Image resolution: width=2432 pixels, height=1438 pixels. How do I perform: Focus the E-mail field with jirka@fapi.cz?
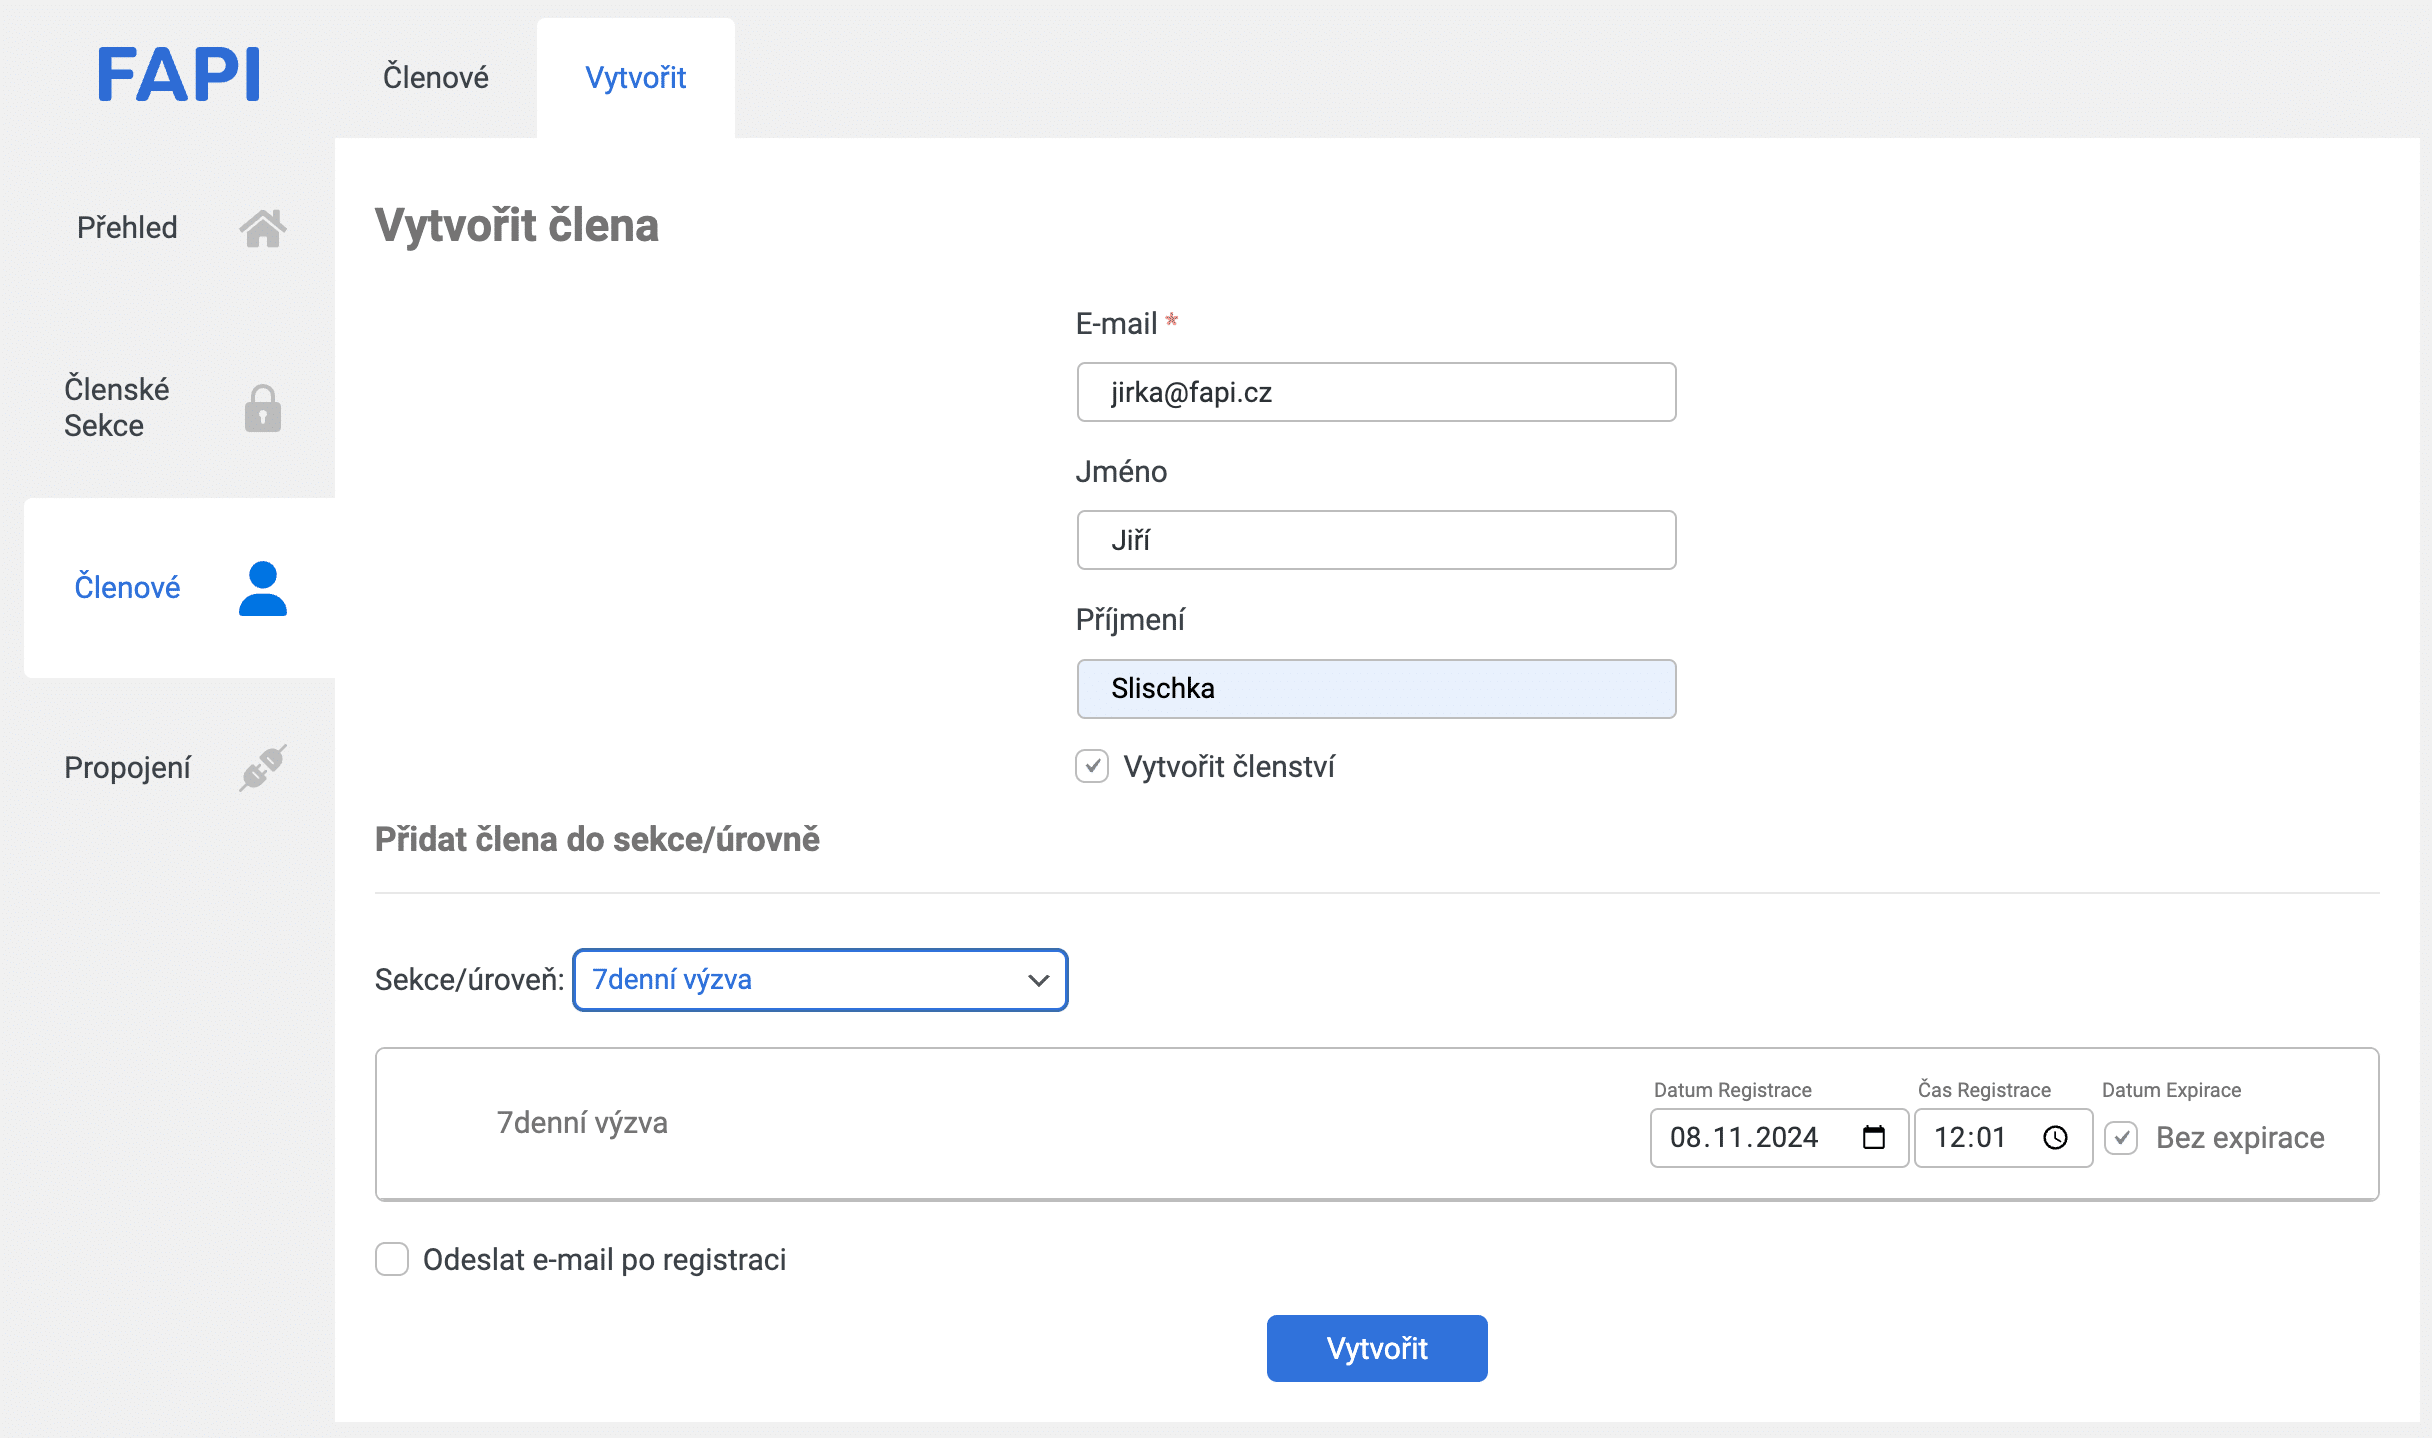click(1376, 392)
